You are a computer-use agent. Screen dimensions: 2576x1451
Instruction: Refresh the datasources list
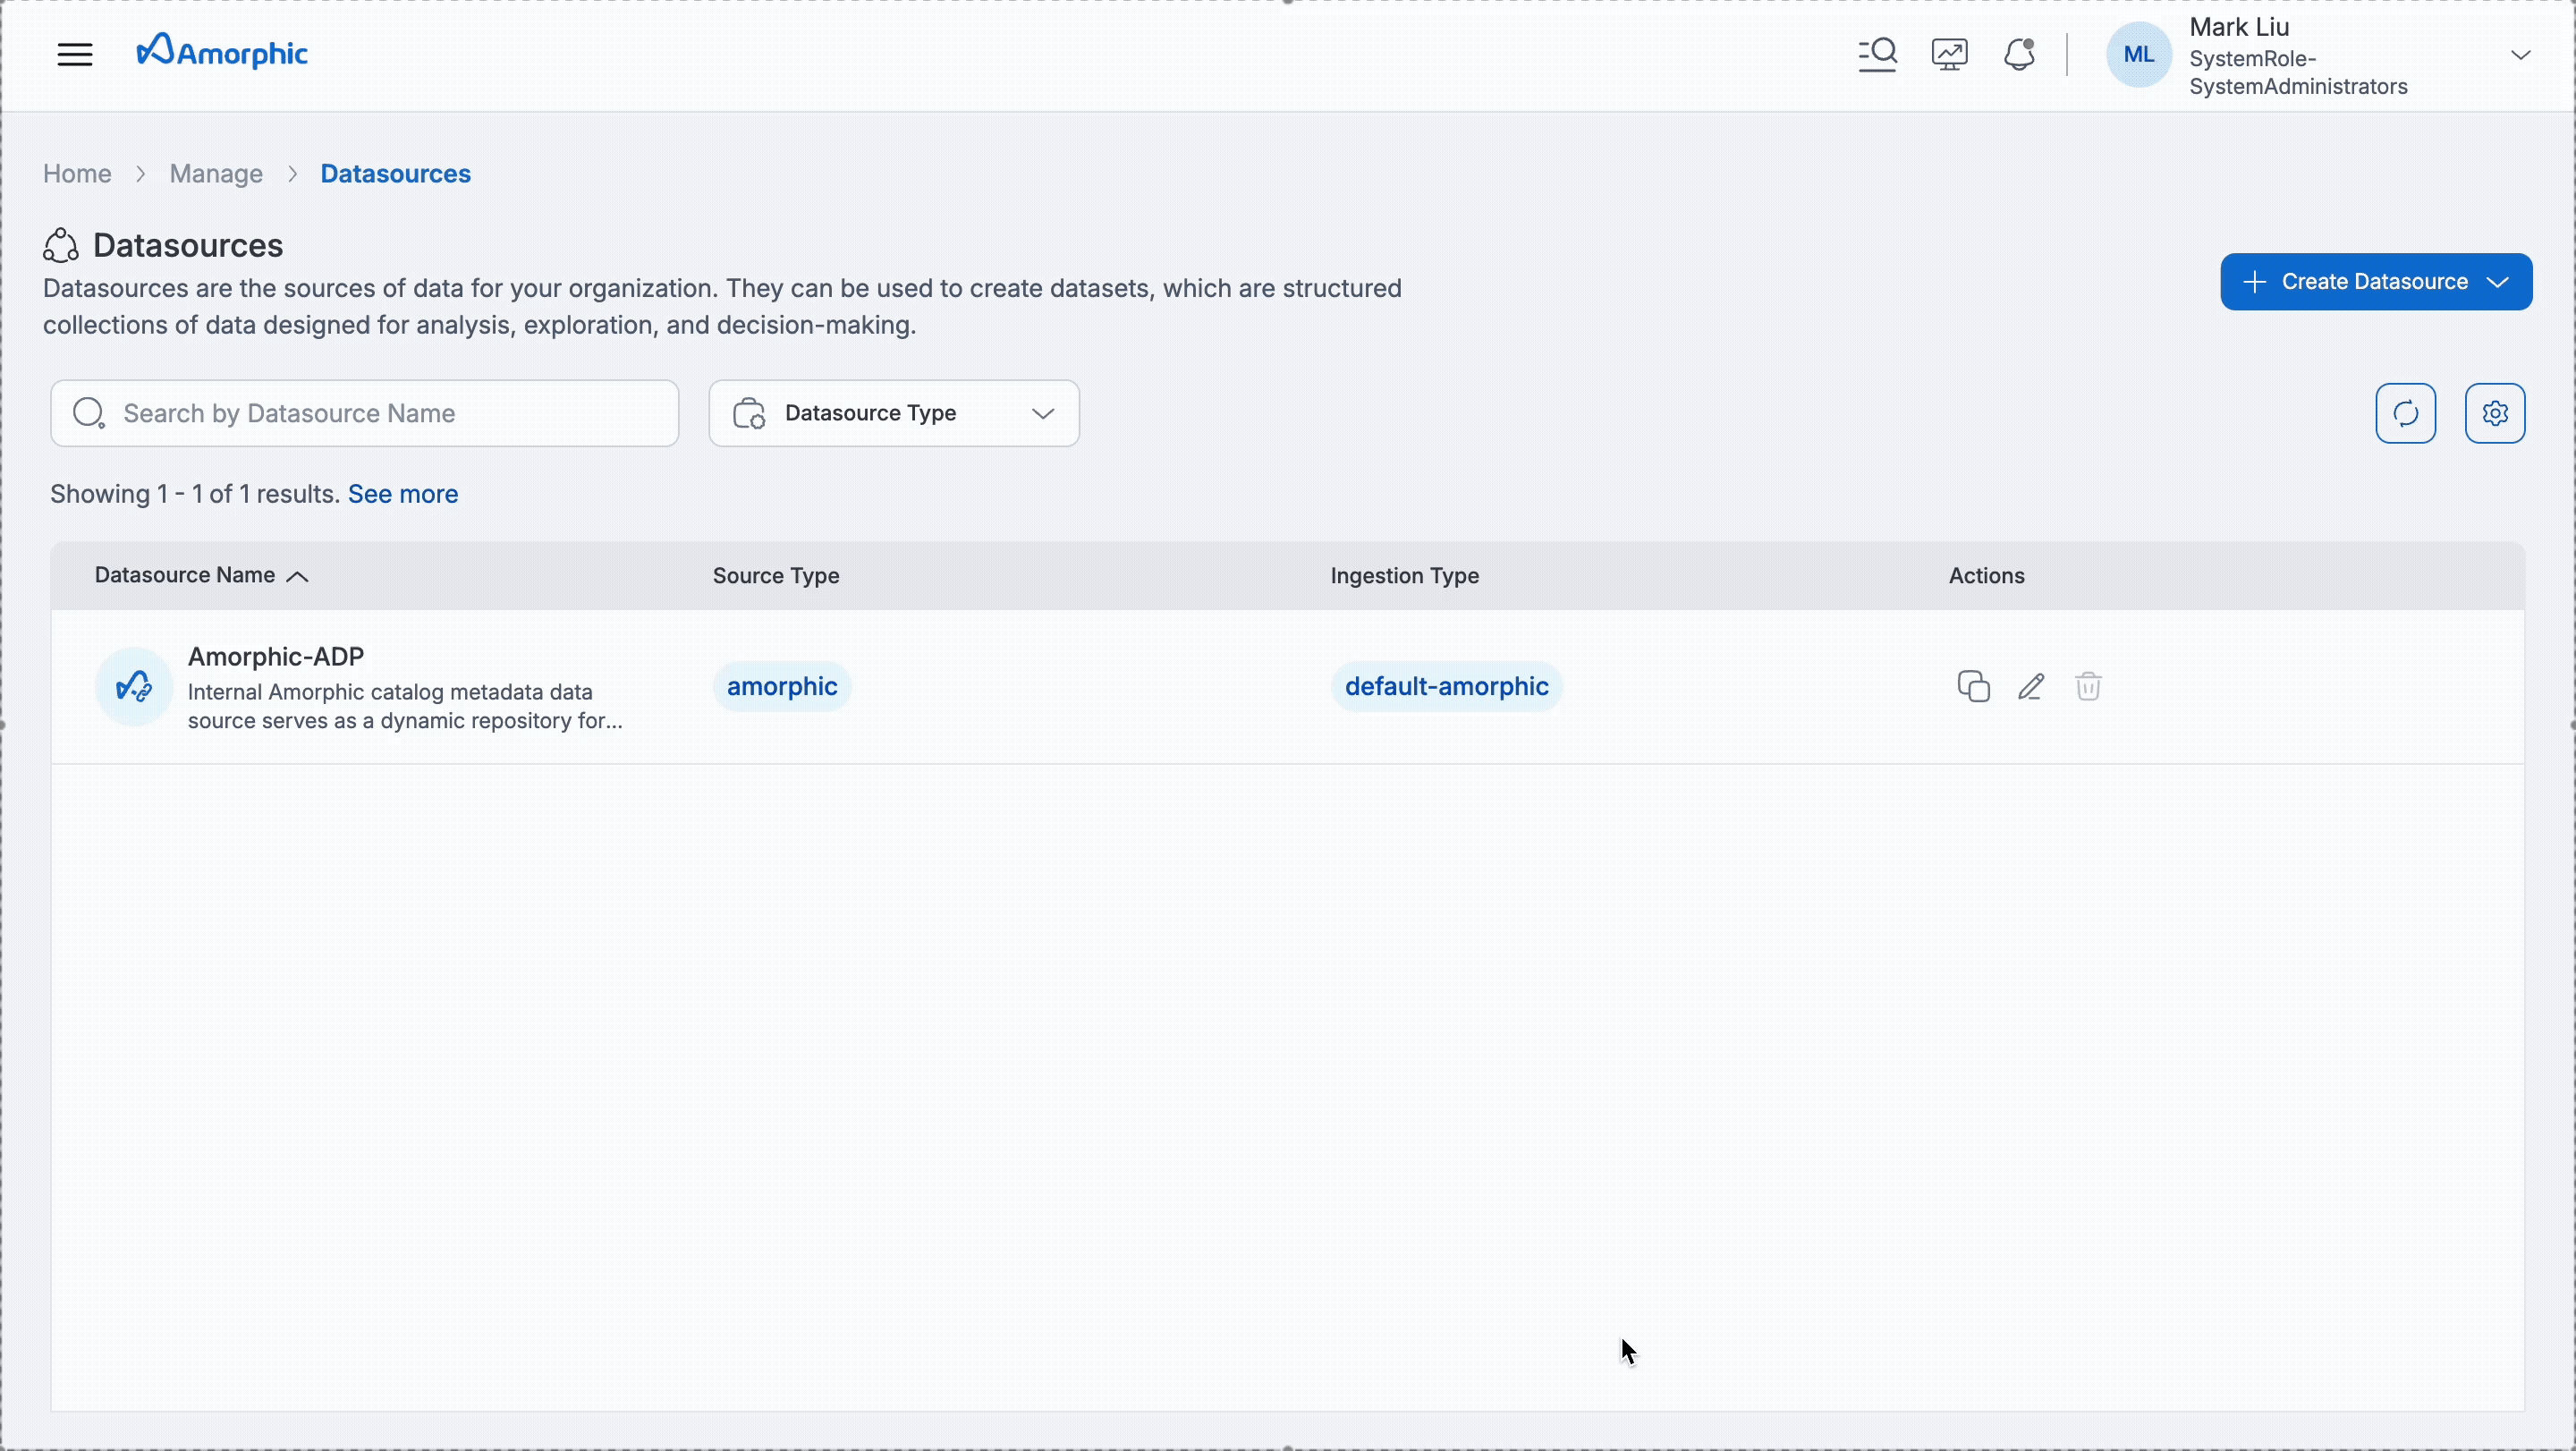coord(2406,413)
